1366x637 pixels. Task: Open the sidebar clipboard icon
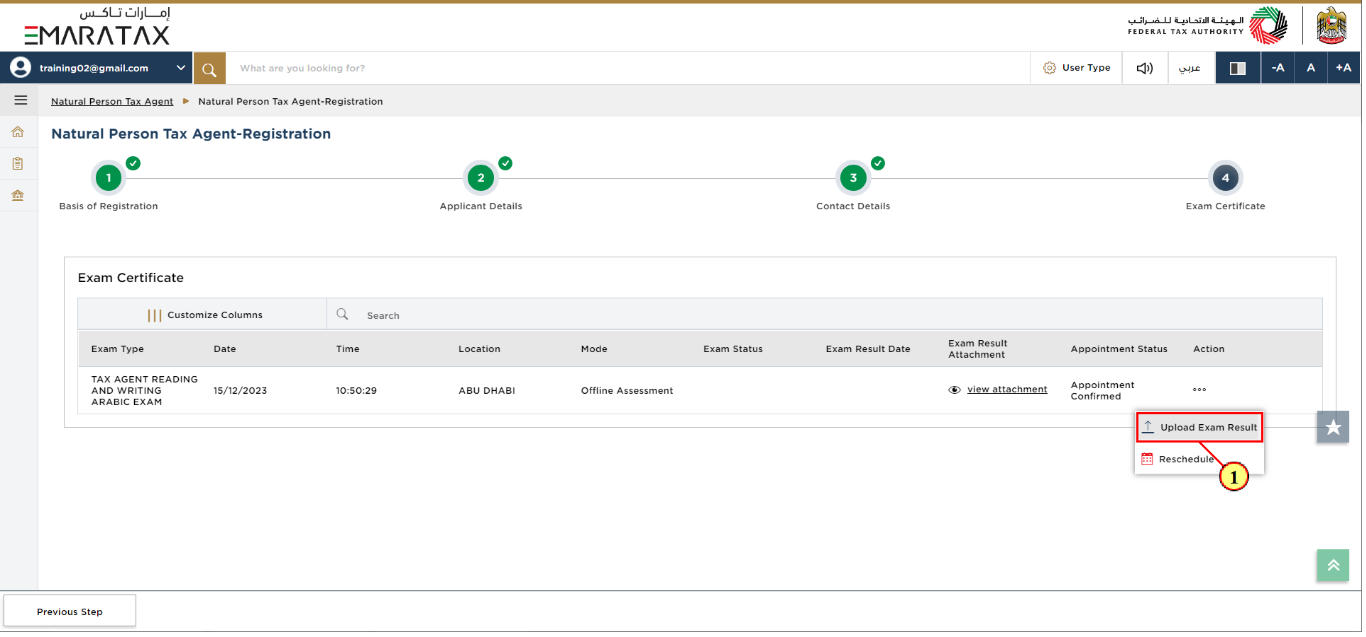click(18, 163)
